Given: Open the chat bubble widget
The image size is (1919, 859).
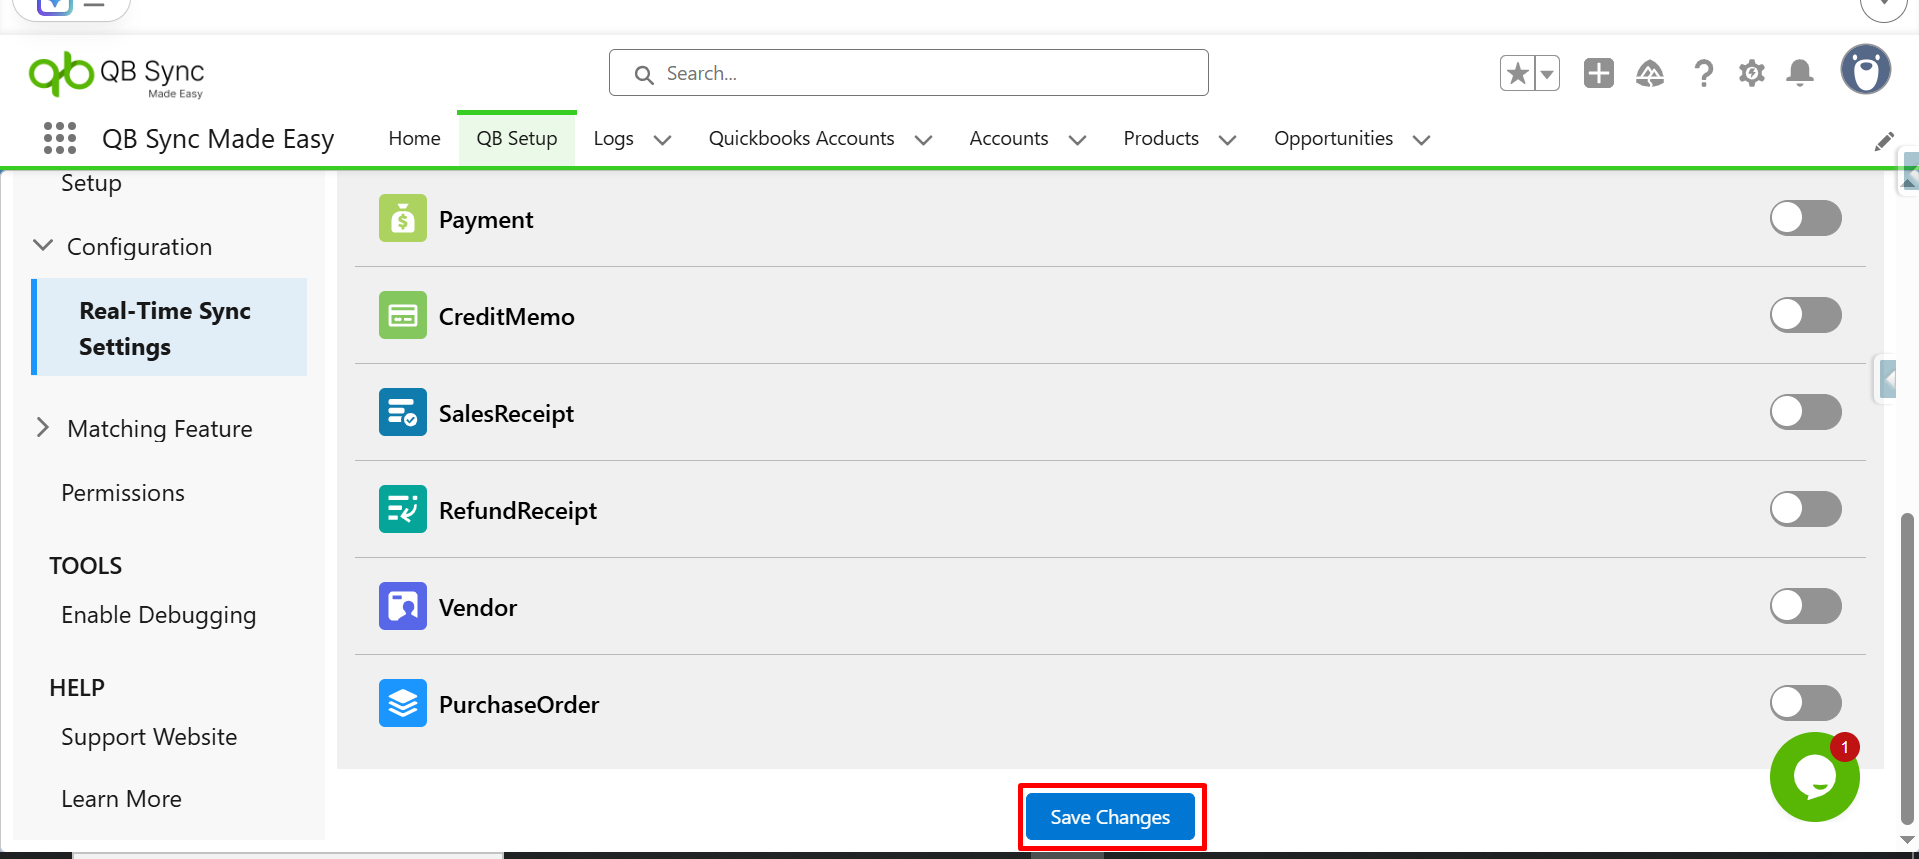Looking at the screenshot, I should click(1814, 777).
